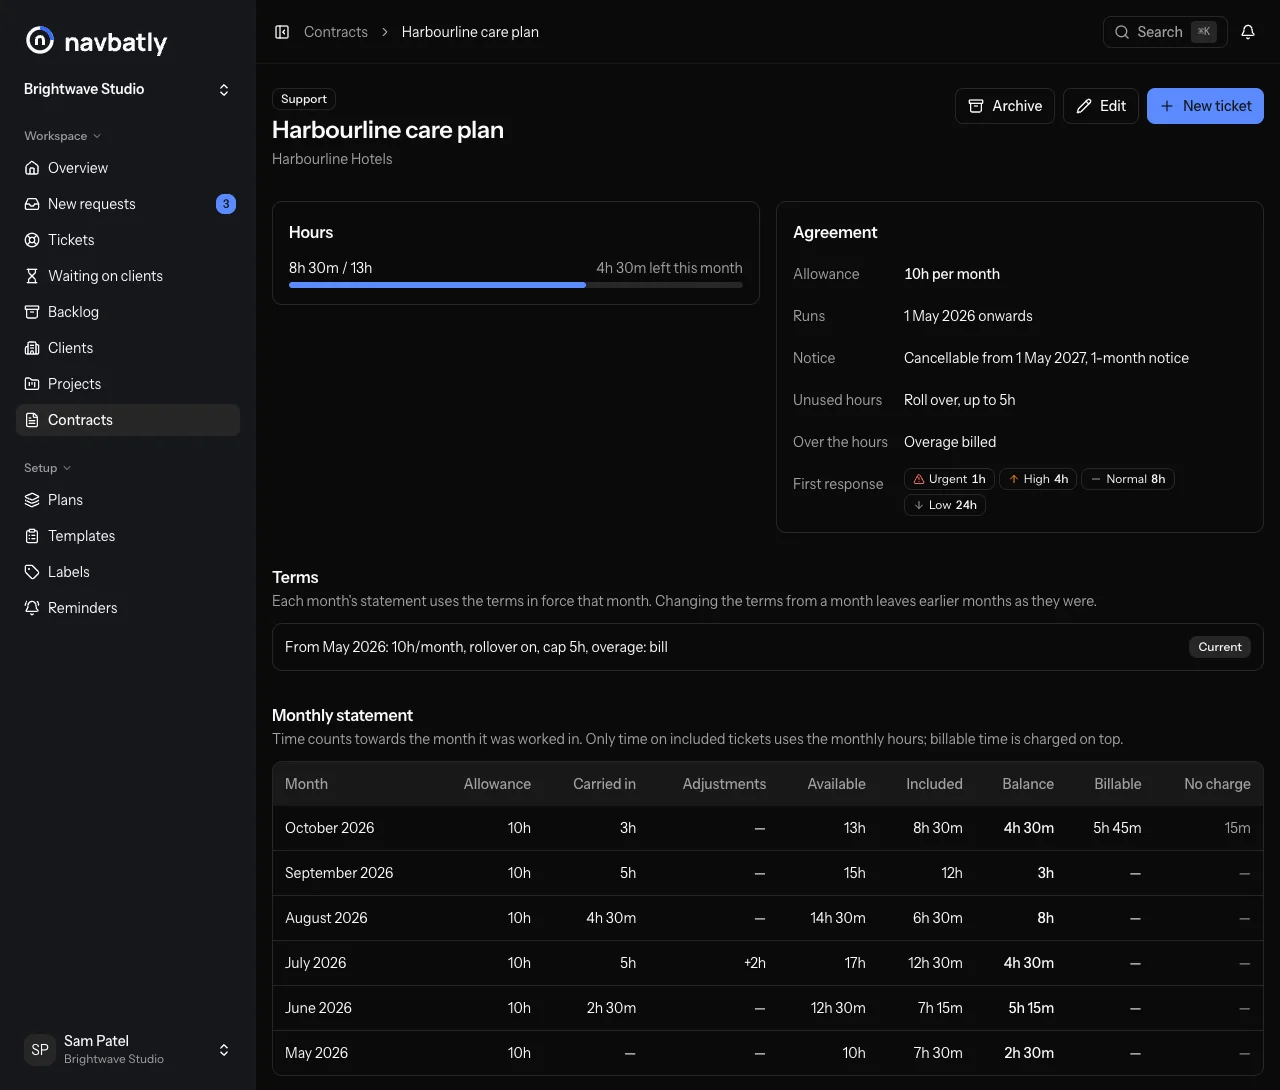
Task: Open Tickets in the sidebar
Action: tap(128, 240)
